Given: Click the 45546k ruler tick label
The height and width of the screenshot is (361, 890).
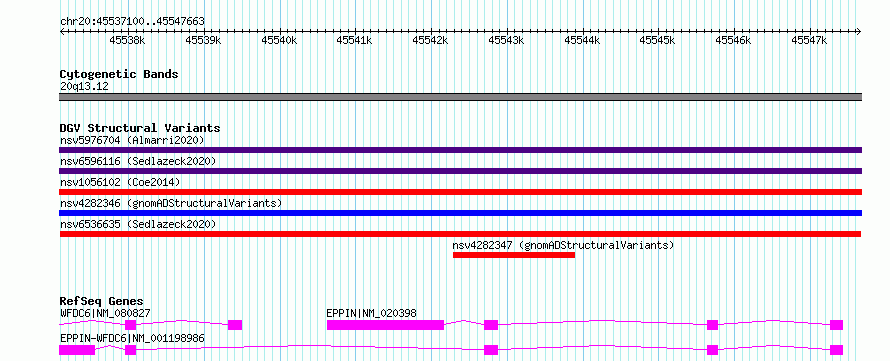Looking at the screenshot, I should (734, 40).
